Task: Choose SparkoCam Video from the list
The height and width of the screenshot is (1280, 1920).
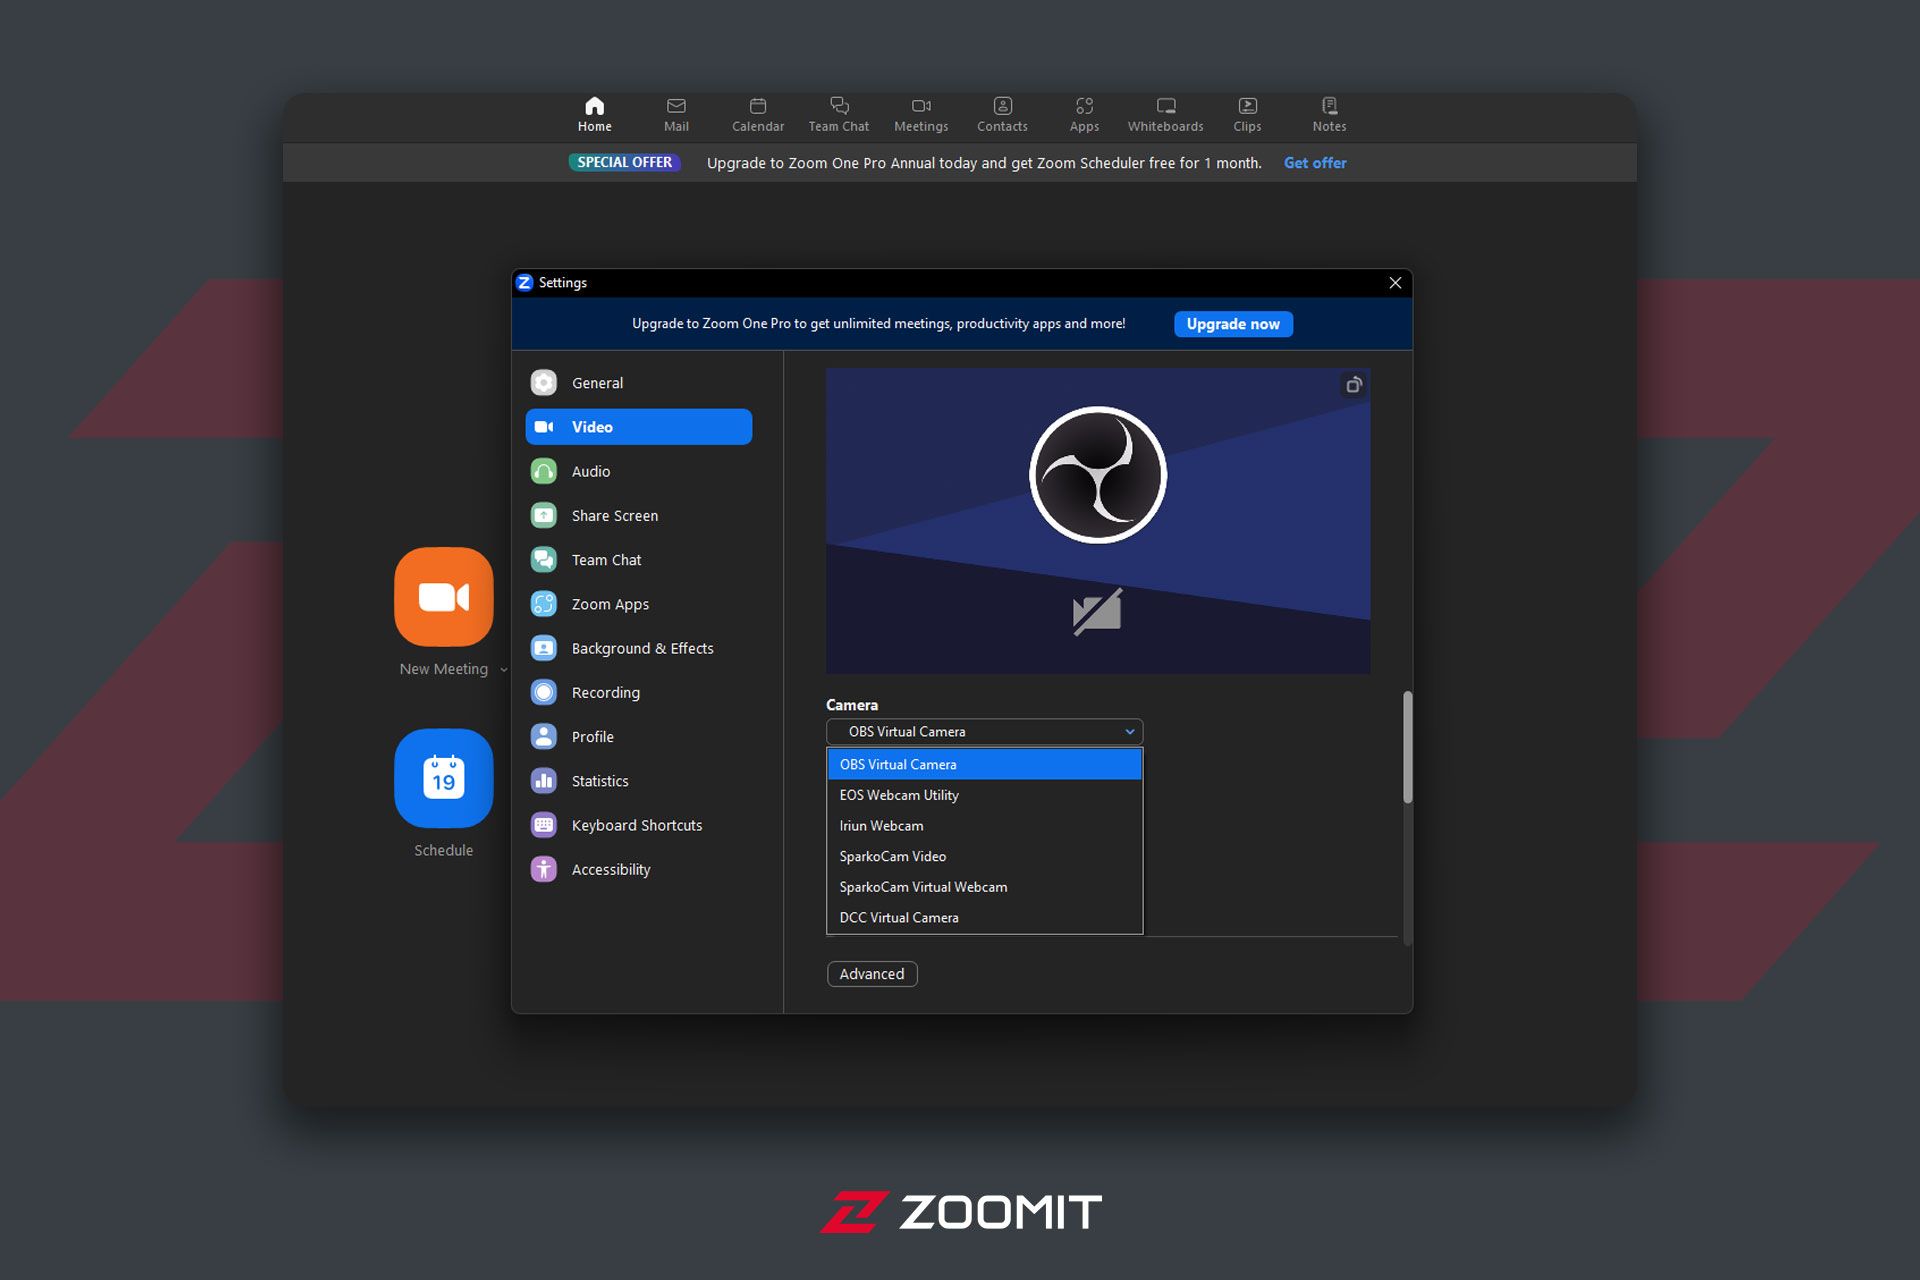Action: pyautogui.click(x=984, y=856)
